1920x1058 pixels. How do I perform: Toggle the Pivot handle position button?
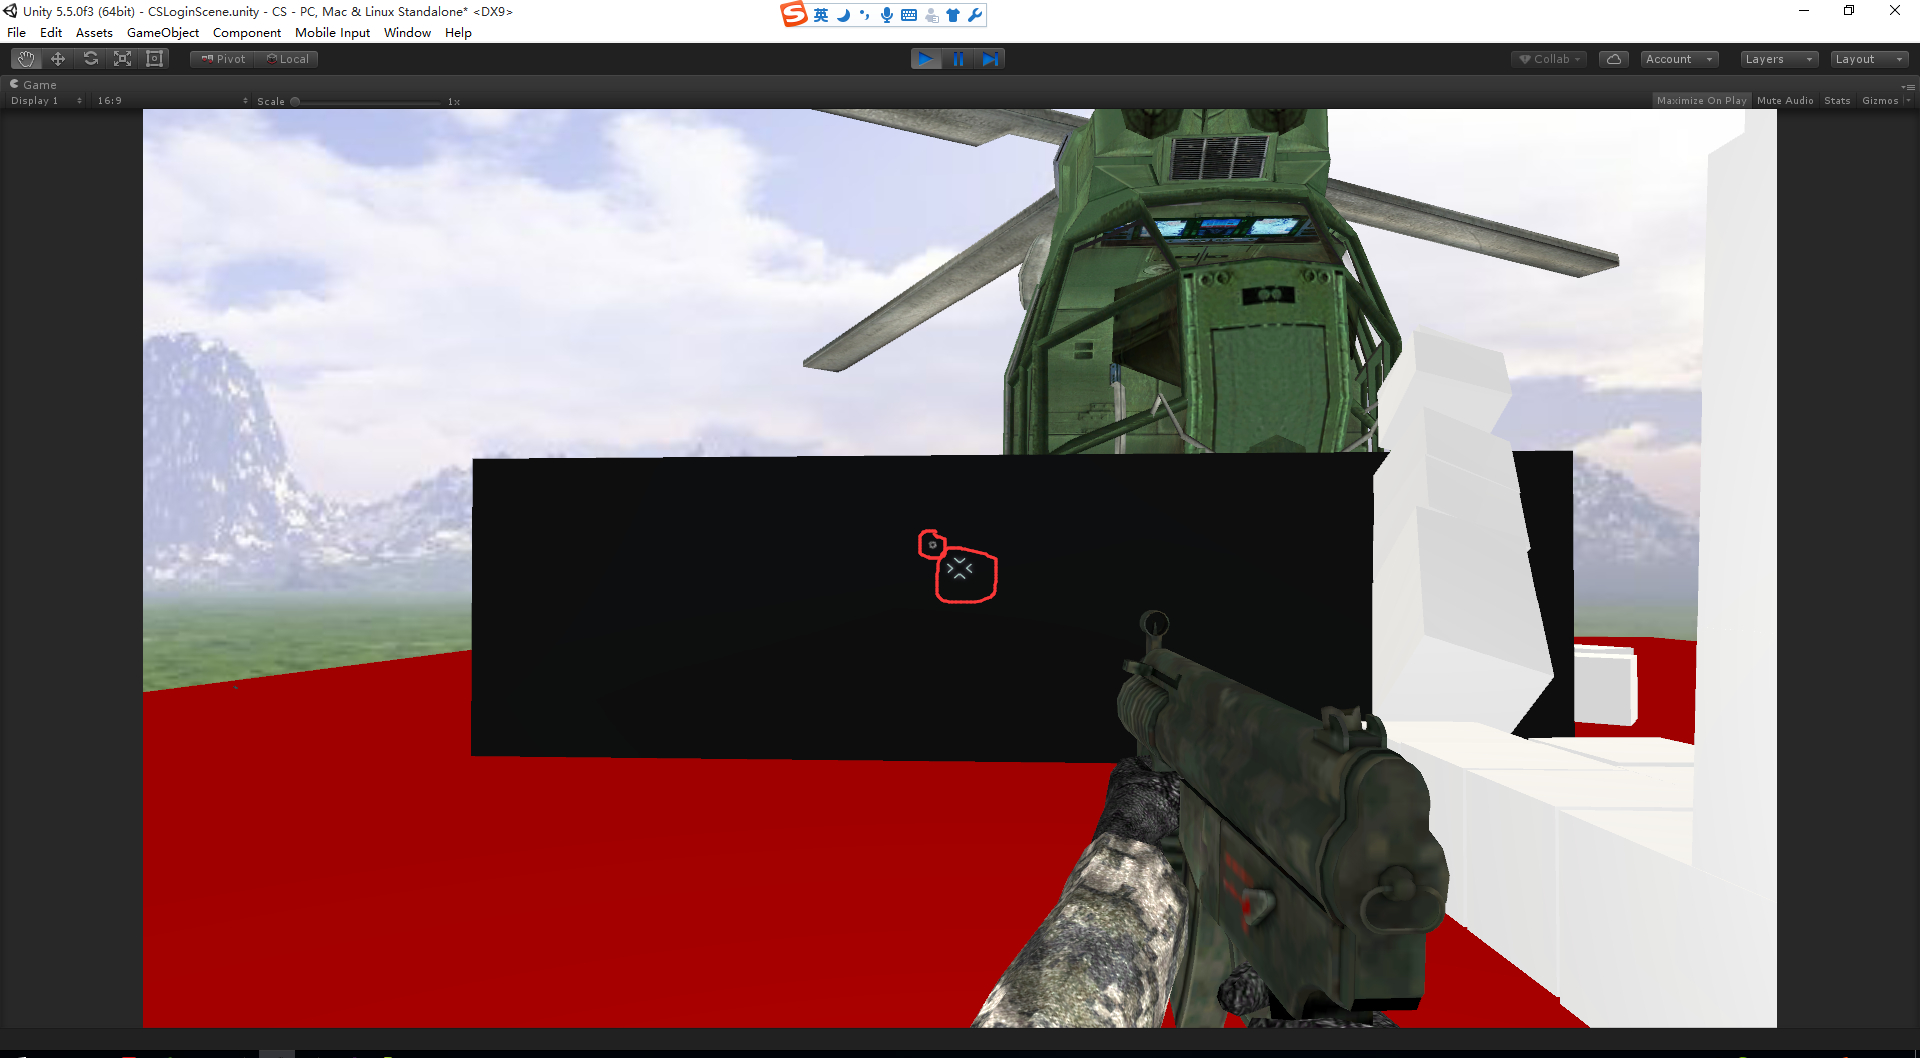click(223, 59)
